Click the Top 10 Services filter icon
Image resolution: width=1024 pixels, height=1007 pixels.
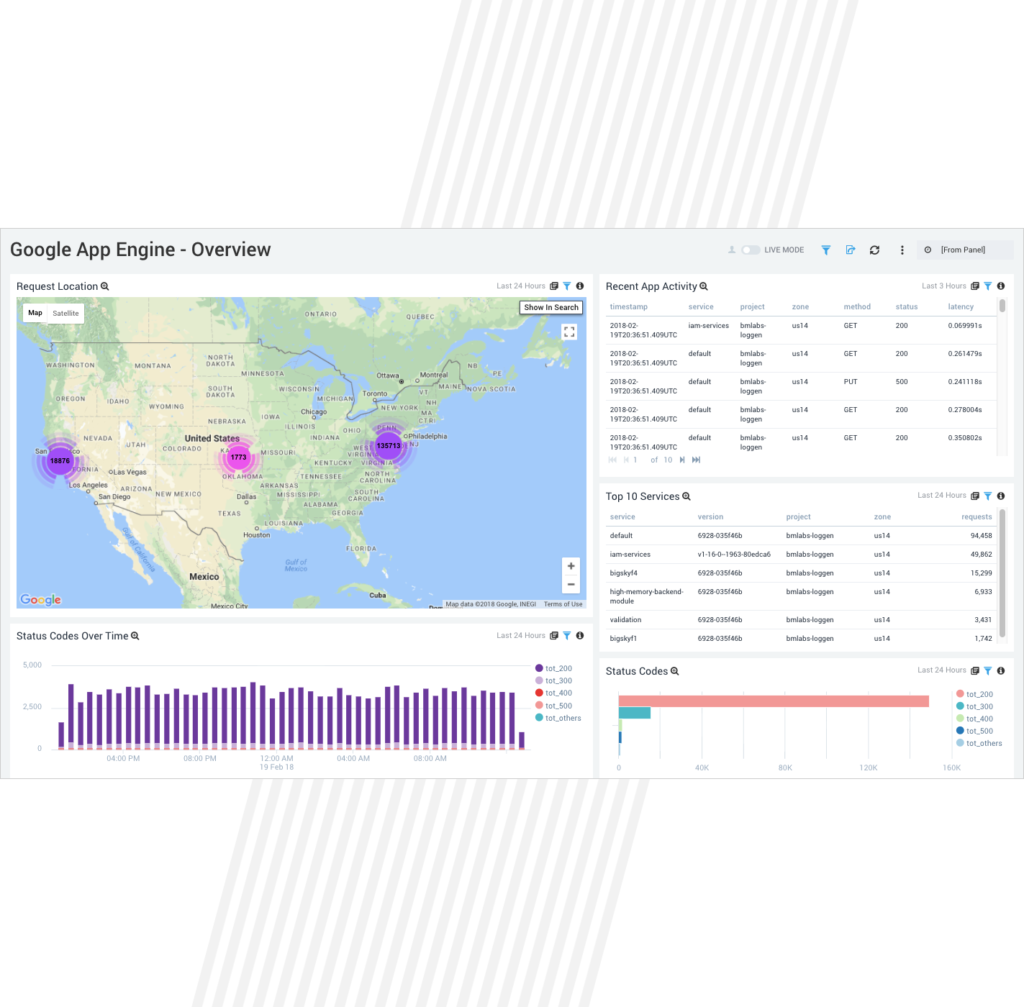(x=988, y=496)
